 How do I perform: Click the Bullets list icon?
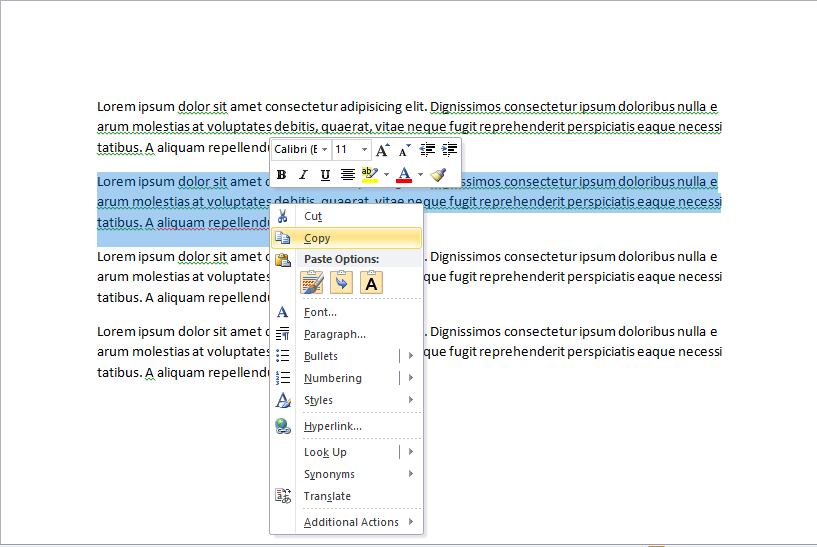pyautogui.click(x=282, y=355)
